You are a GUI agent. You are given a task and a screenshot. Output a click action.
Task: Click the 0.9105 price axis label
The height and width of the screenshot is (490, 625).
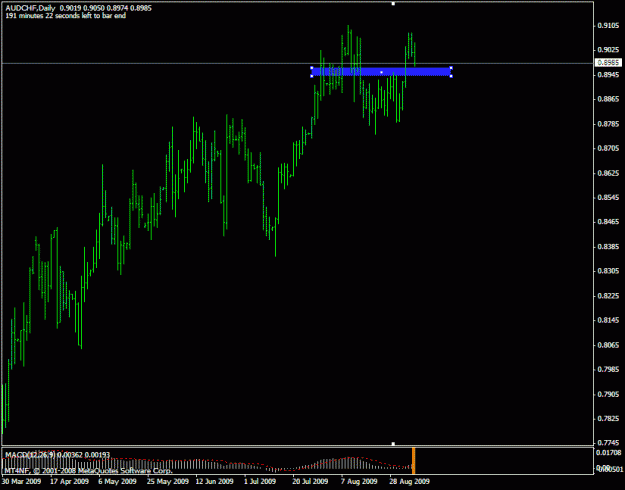click(608, 26)
